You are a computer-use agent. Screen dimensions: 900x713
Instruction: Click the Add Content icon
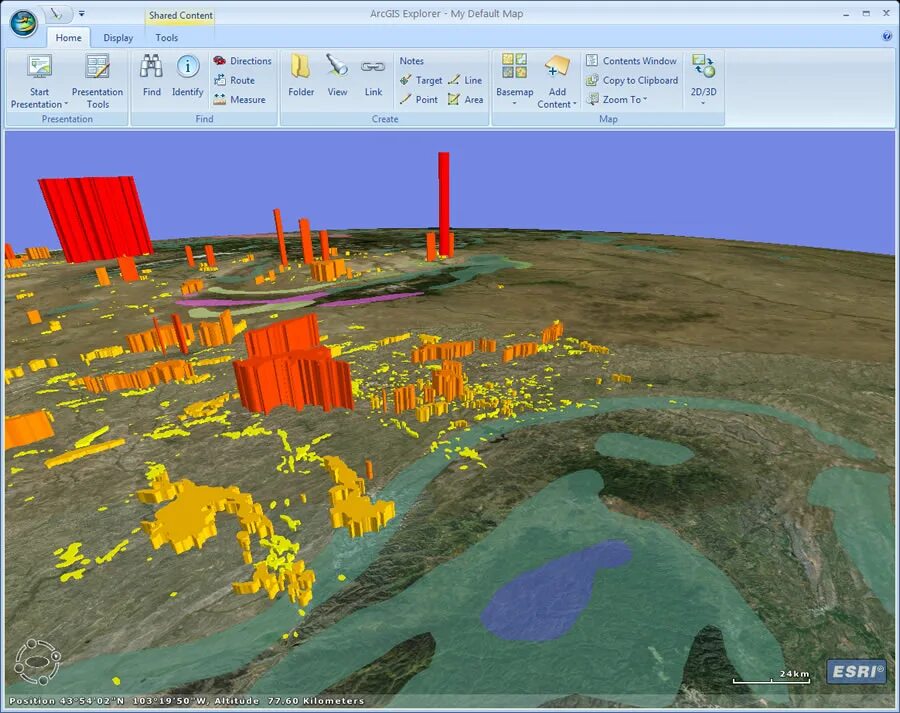click(557, 65)
